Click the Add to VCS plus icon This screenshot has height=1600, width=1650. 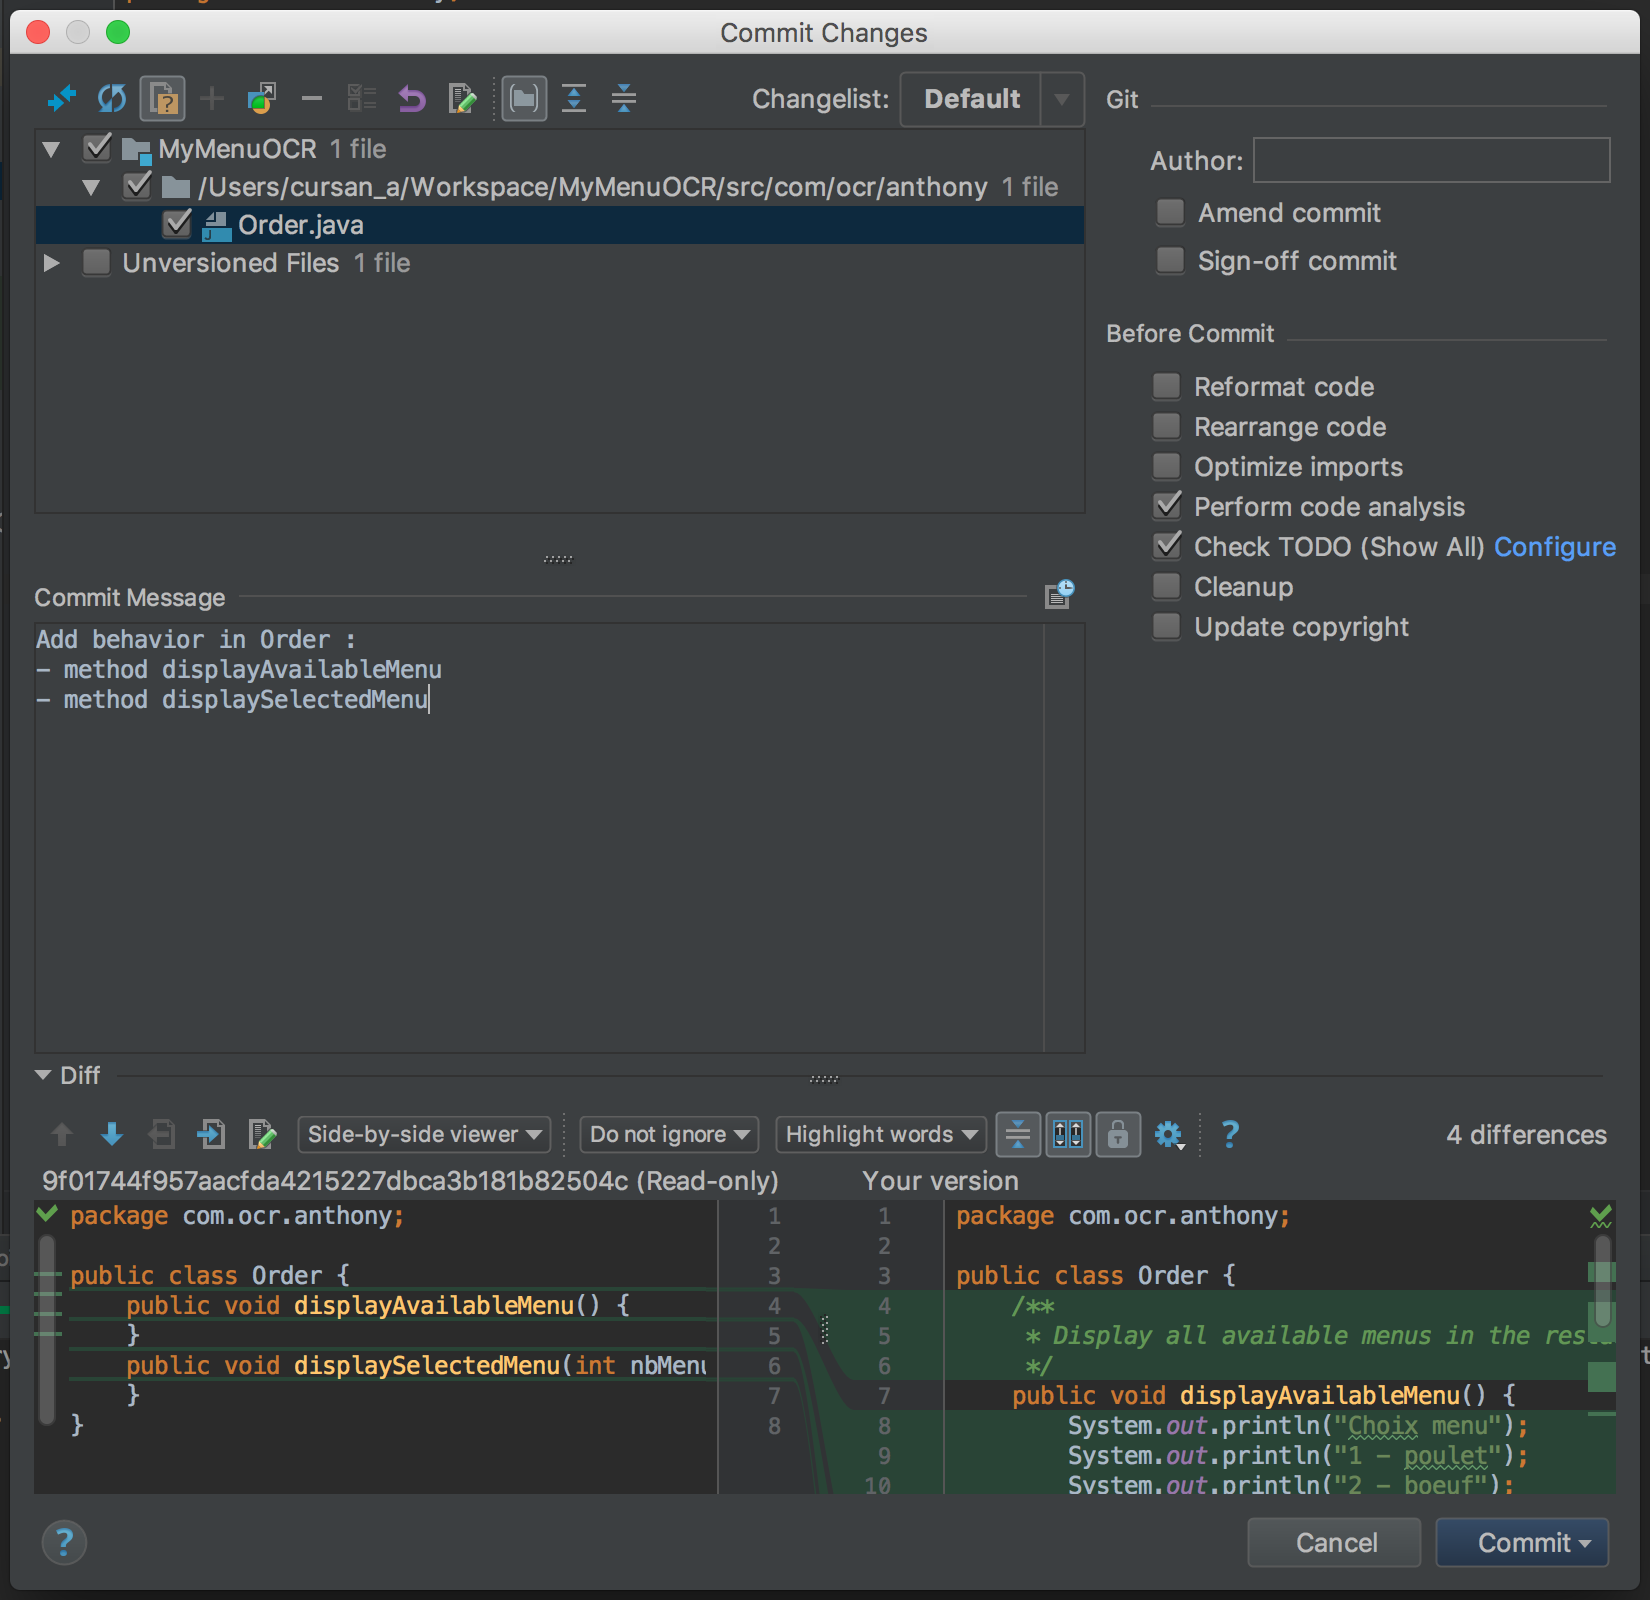(212, 99)
